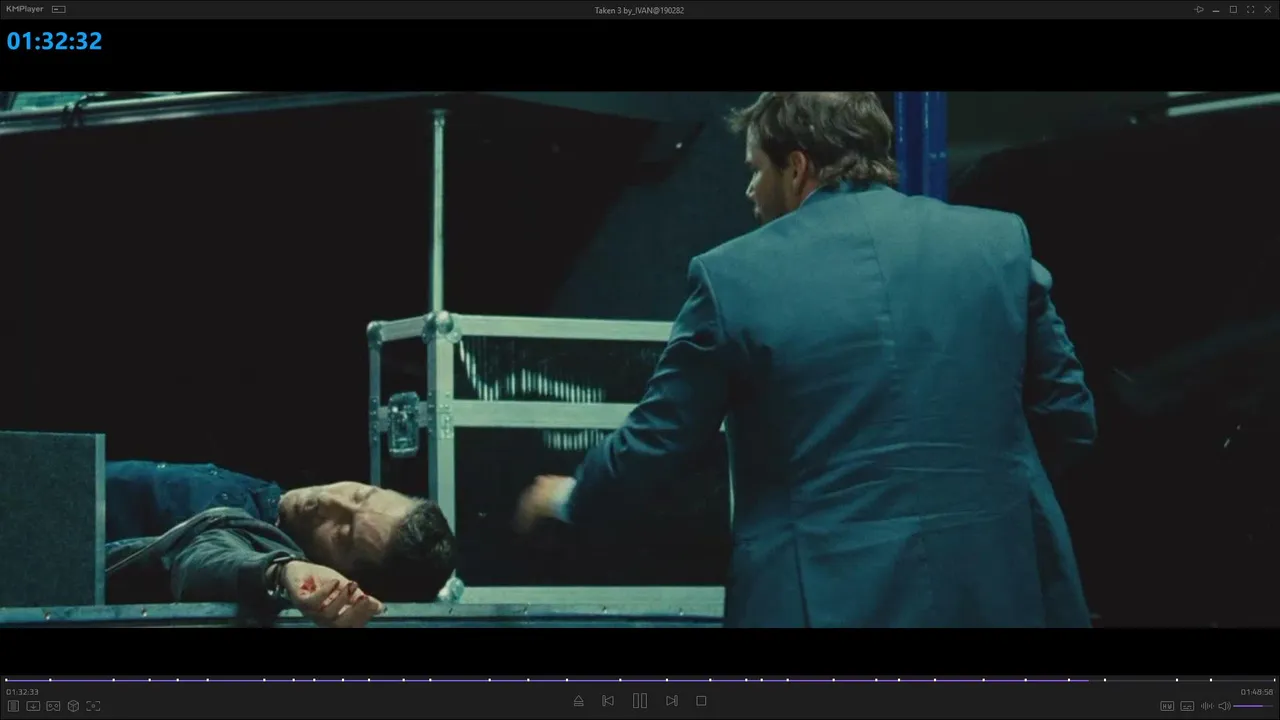Mute the volume speaker icon

point(1224,706)
